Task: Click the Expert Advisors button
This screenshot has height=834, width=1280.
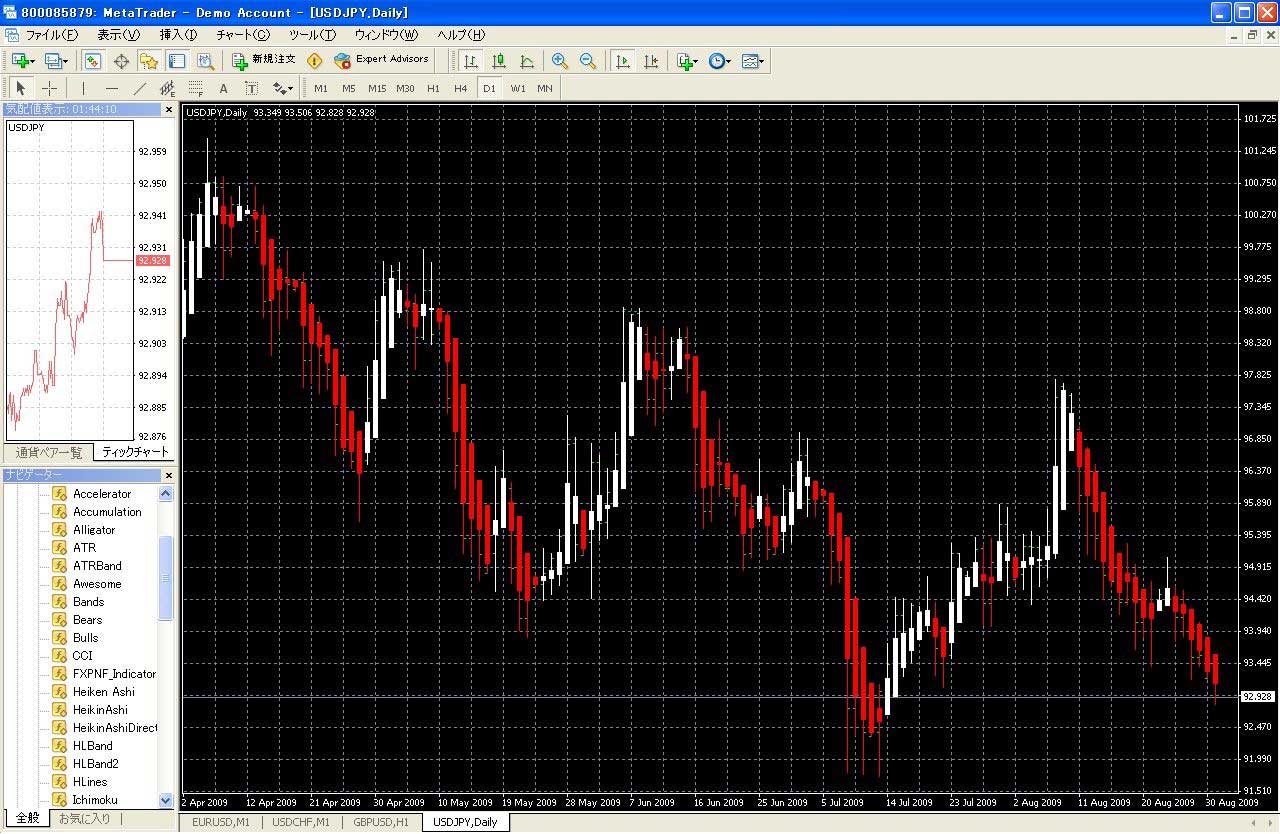Action: coord(381,60)
